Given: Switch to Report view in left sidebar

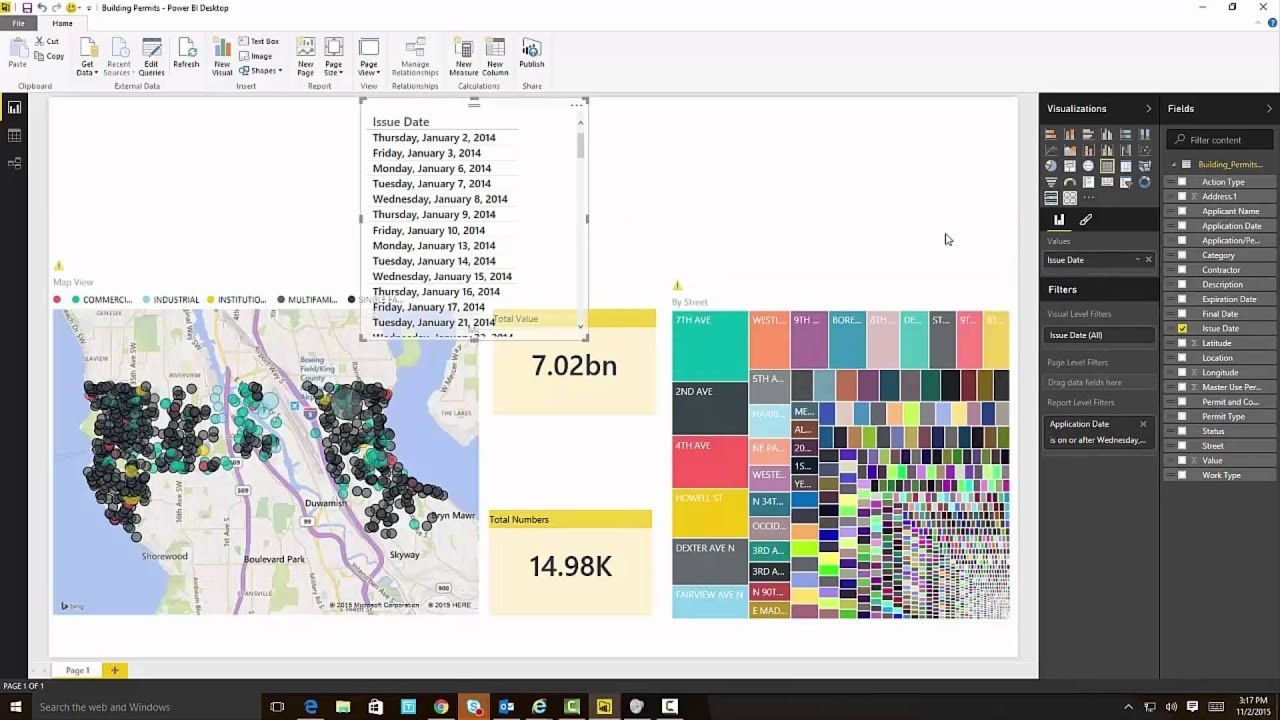Looking at the screenshot, I should pyautogui.click(x=14, y=108).
